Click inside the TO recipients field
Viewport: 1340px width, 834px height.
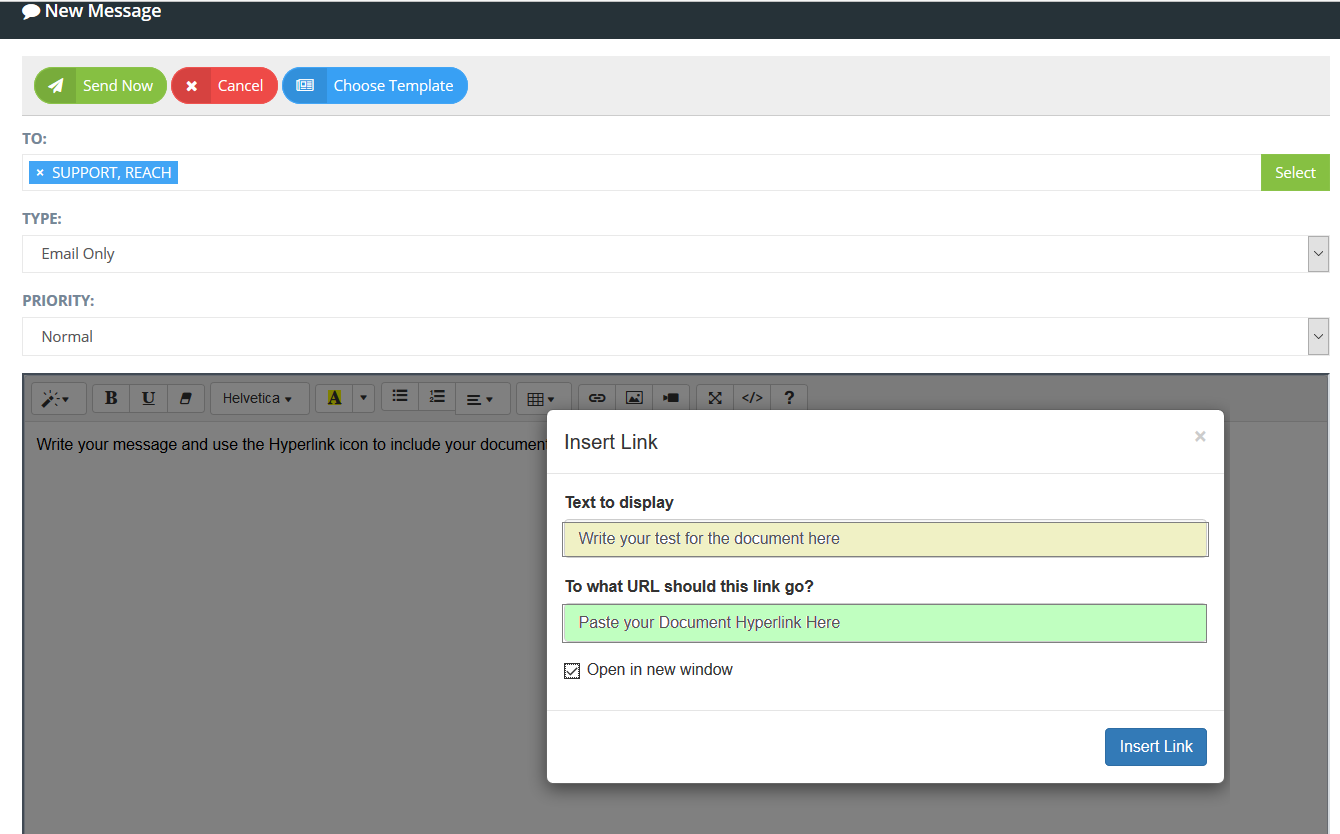click(641, 173)
